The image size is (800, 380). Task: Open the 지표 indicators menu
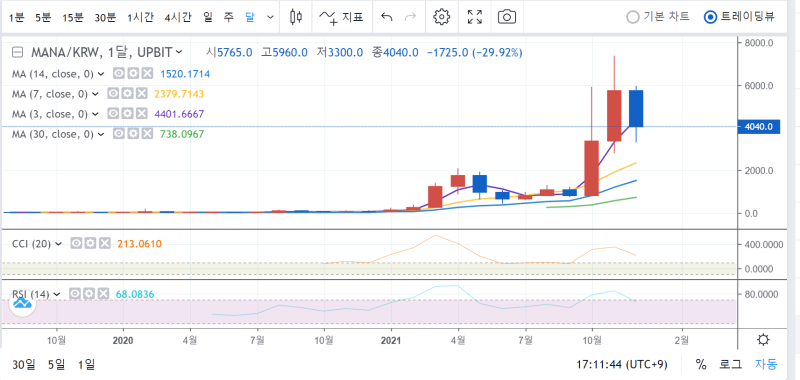coord(341,17)
